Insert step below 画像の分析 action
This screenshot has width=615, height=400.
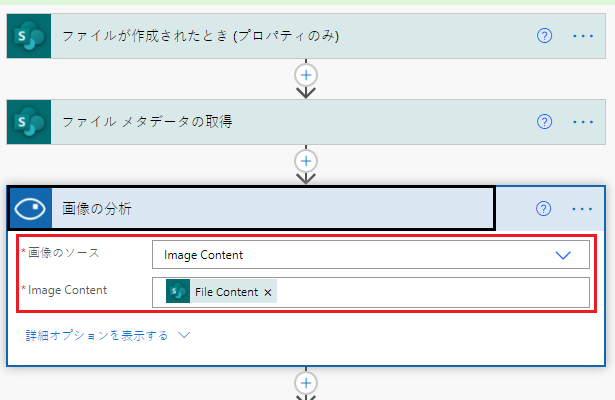click(306, 383)
